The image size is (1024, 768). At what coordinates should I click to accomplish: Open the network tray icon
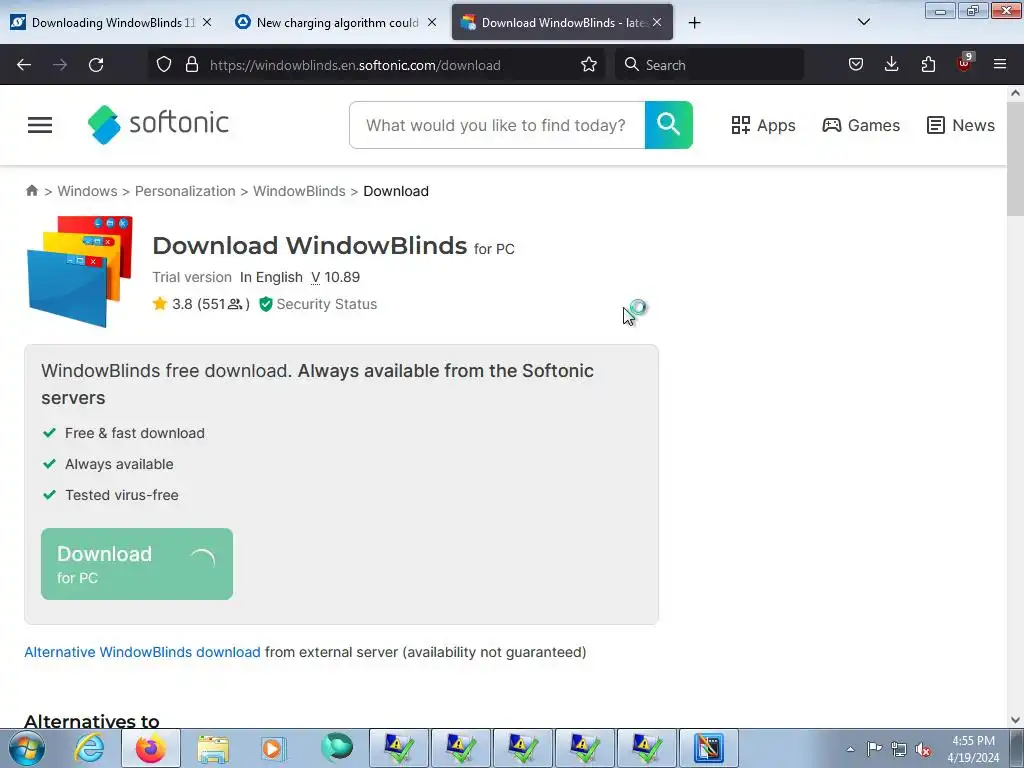click(899, 749)
